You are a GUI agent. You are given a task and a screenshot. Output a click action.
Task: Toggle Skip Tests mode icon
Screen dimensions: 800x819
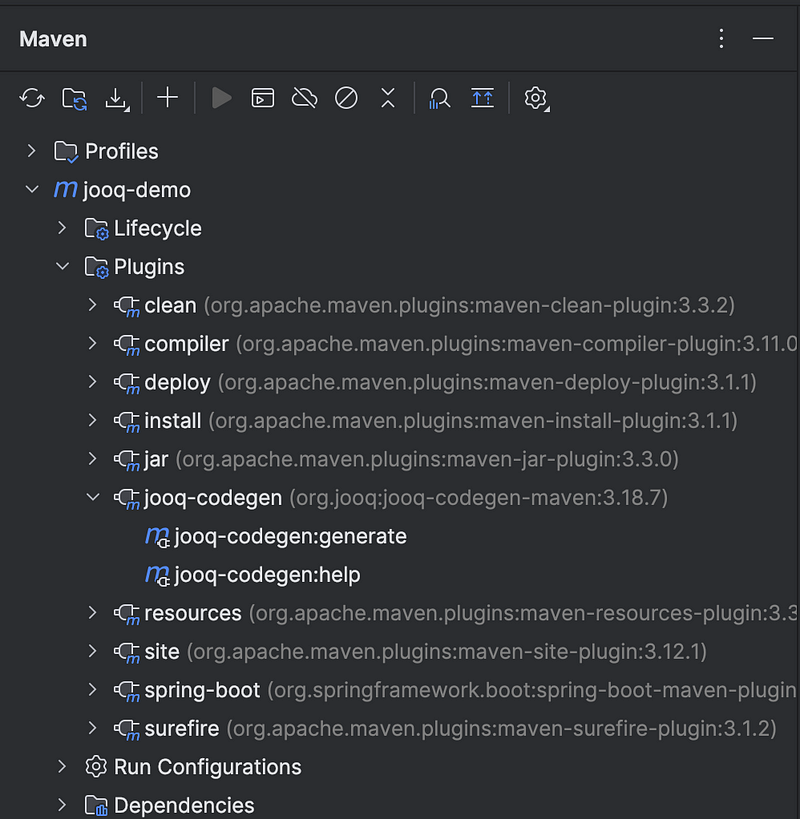pyautogui.click(x=346, y=98)
